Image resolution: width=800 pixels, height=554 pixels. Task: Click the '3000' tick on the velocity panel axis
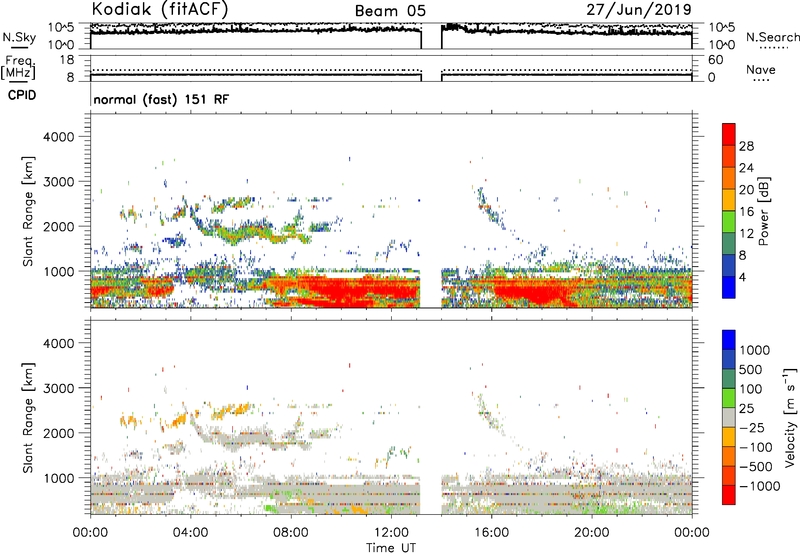(59, 388)
